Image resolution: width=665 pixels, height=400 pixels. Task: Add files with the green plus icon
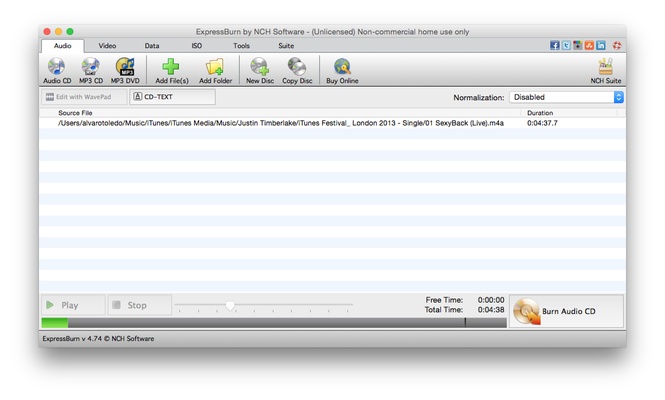click(171, 70)
